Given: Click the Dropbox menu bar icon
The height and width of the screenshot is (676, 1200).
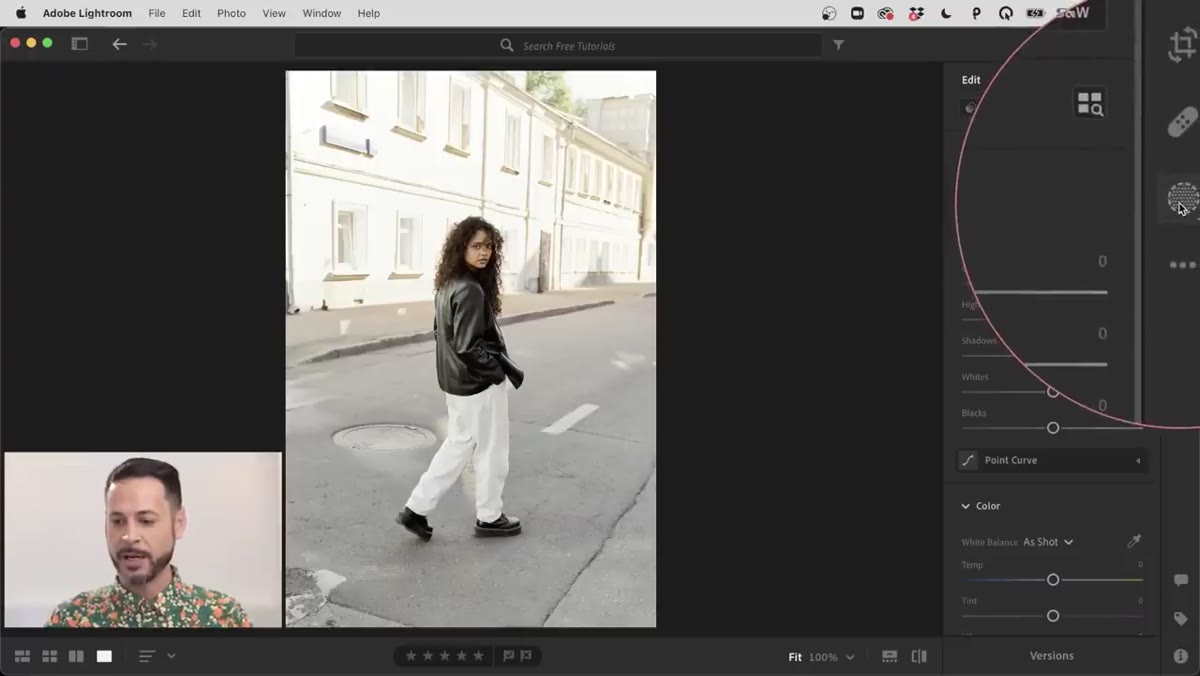Looking at the screenshot, I should click(916, 13).
